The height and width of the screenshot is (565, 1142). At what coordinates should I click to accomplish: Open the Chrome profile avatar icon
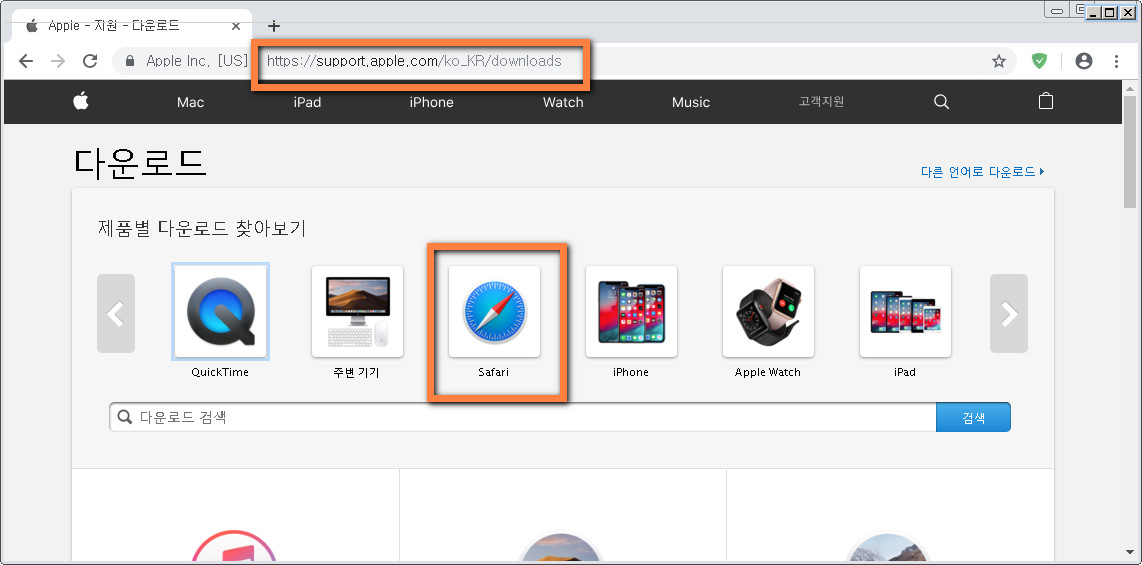pos(1084,61)
